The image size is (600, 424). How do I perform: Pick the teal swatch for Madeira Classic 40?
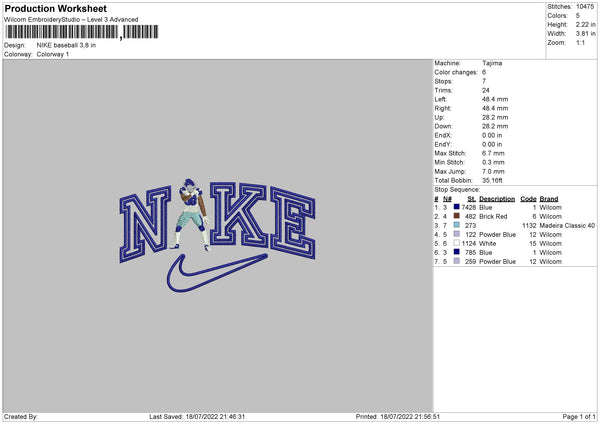457,225
